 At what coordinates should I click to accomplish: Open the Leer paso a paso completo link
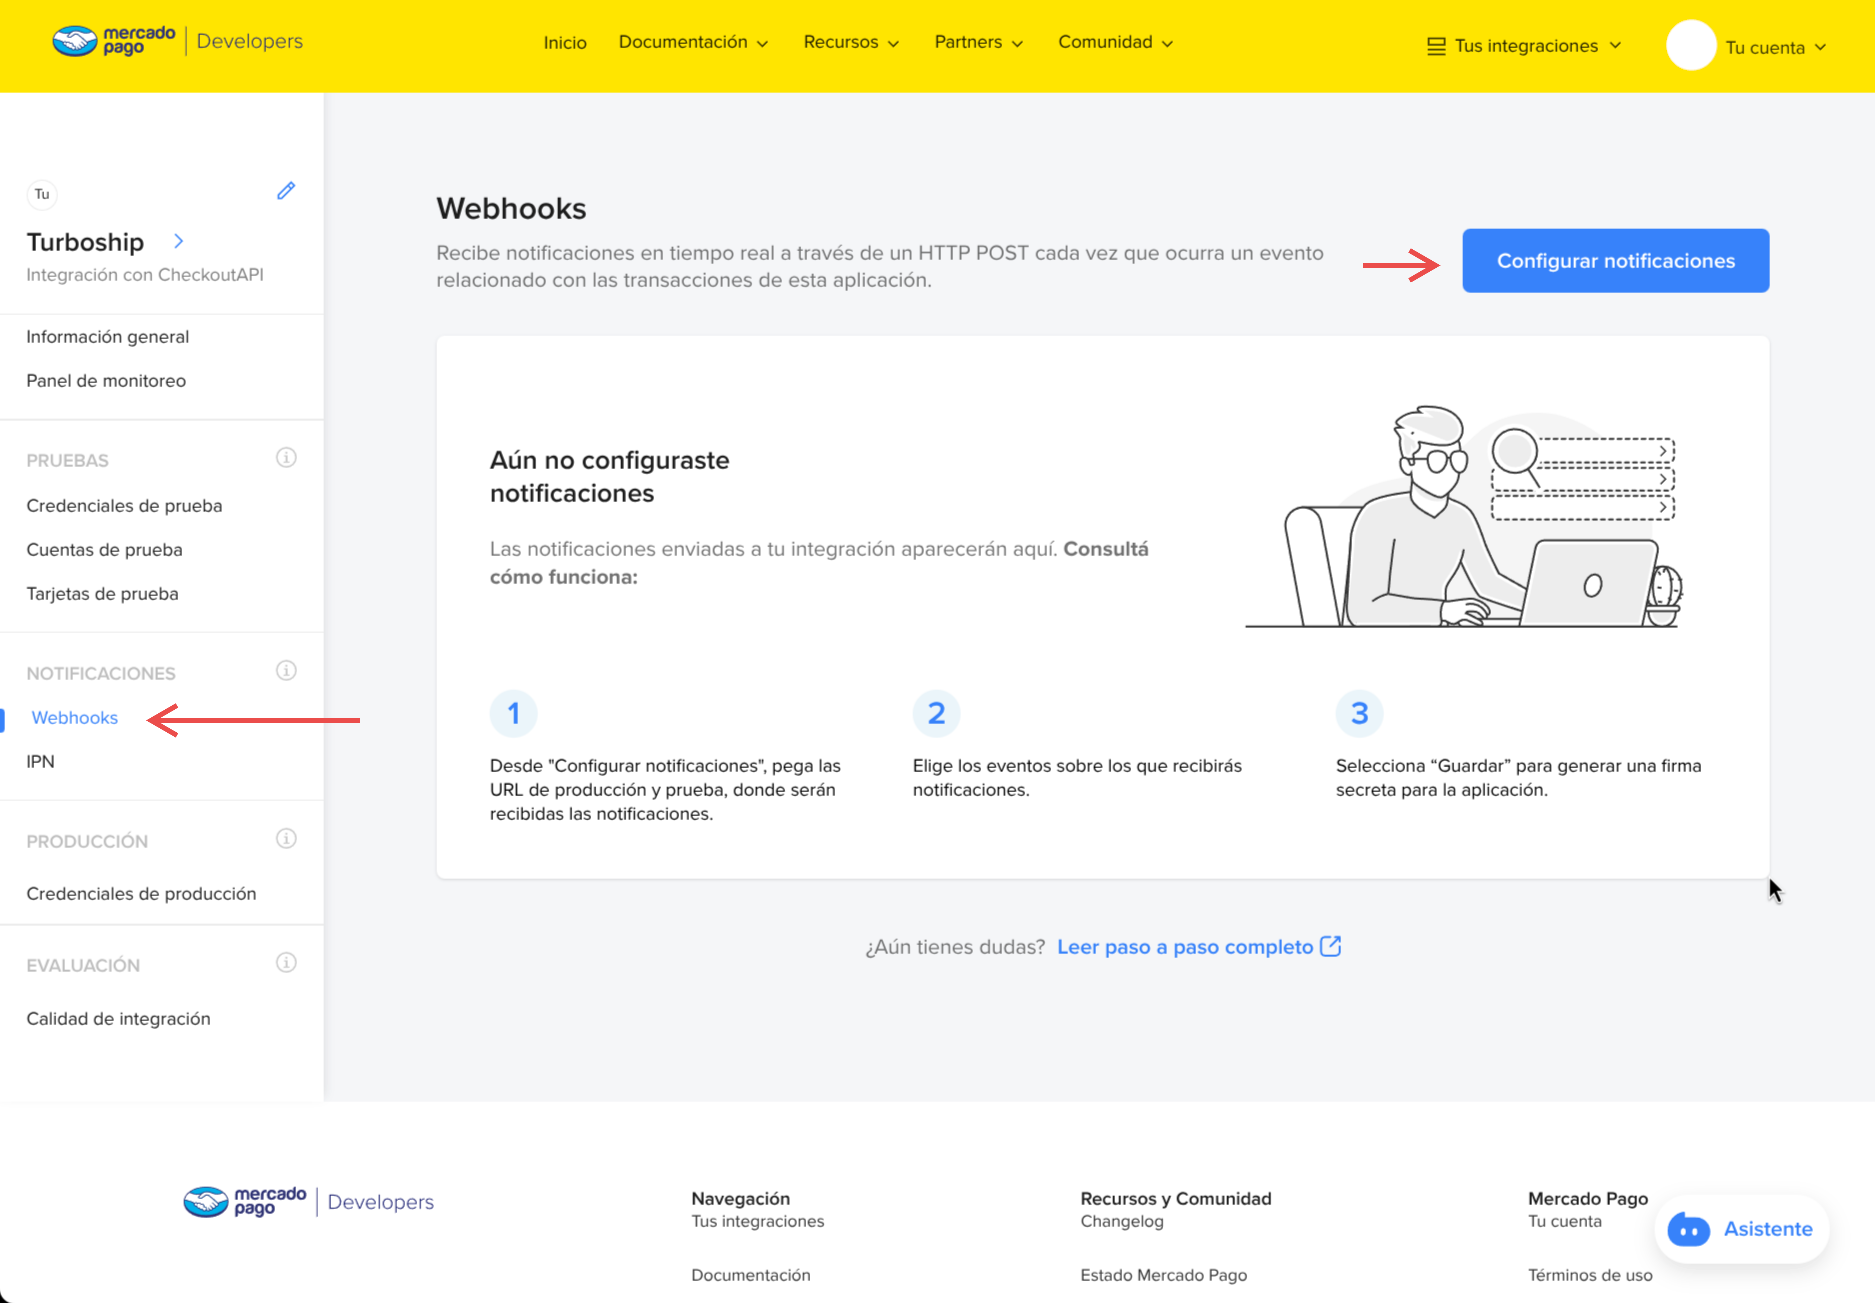(1185, 946)
